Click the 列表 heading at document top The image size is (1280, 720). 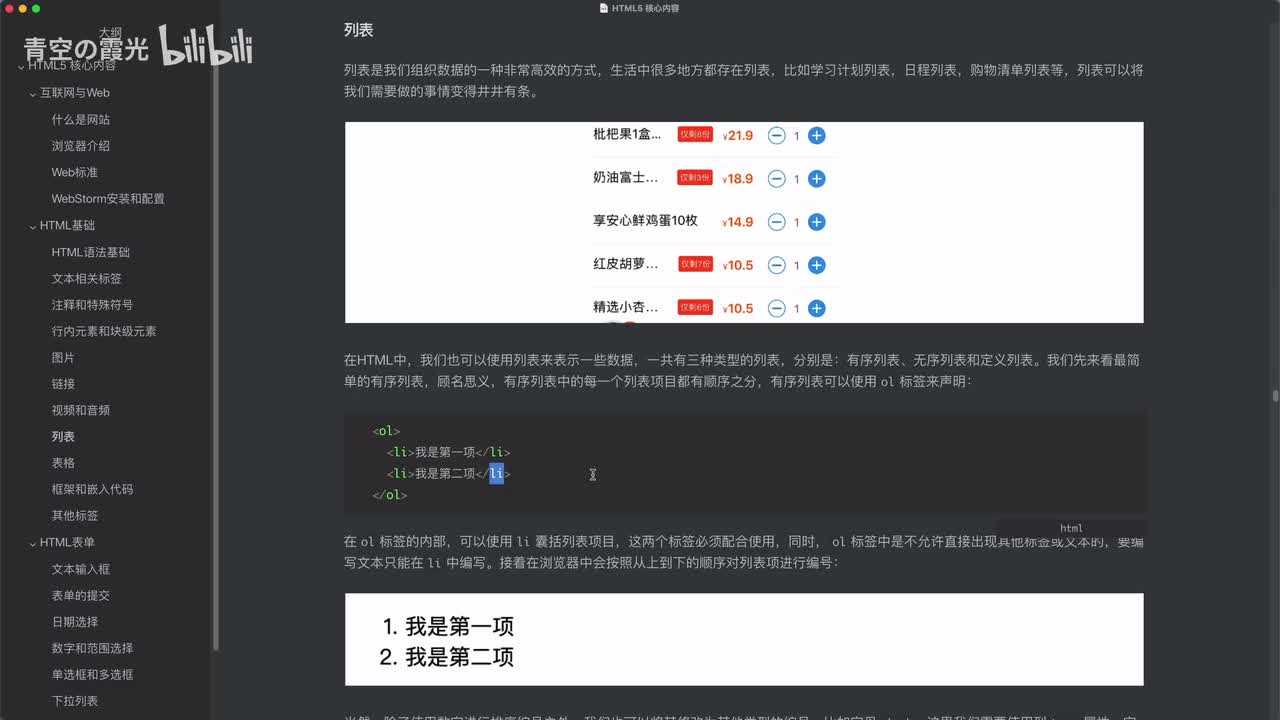point(358,30)
